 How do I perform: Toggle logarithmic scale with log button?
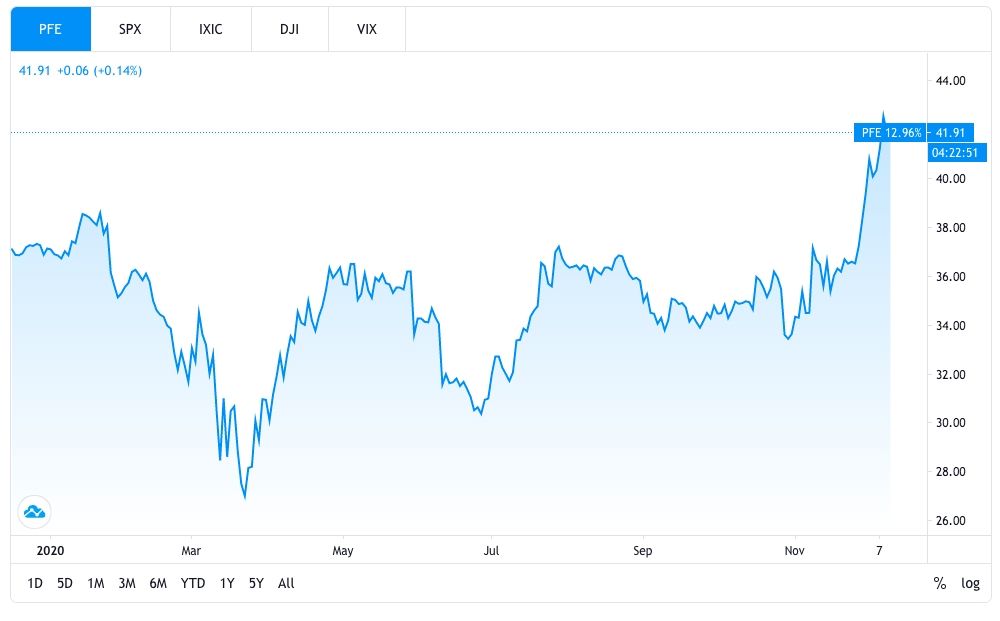click(x=970, y=584)
